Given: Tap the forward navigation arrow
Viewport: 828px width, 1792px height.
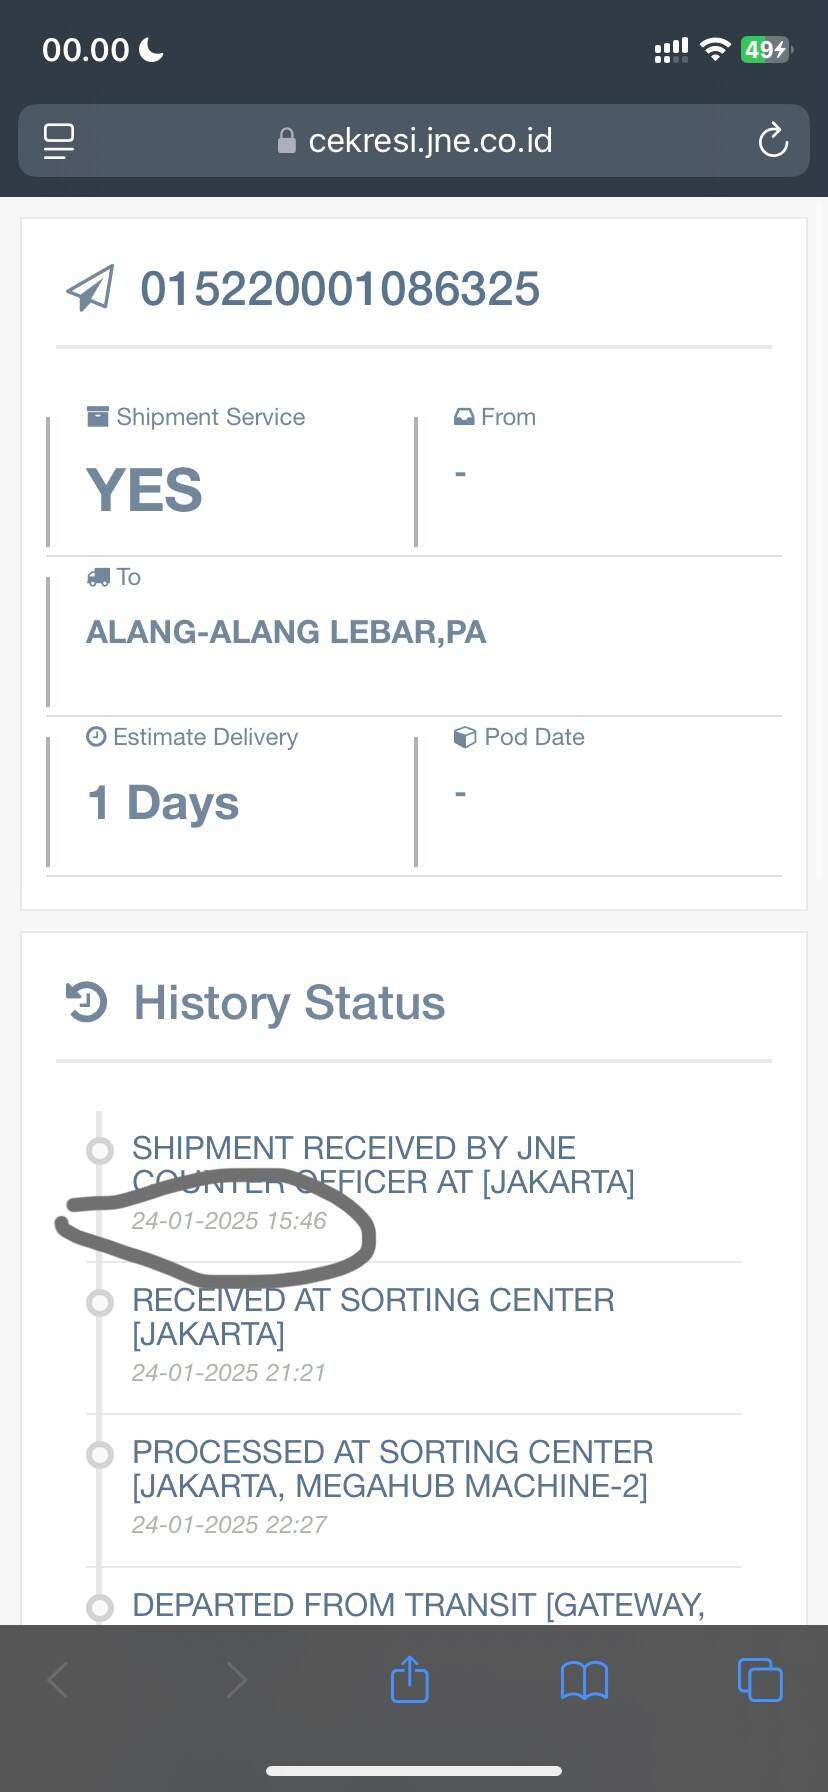Looking at the screenshot, I should point(234,1679).
